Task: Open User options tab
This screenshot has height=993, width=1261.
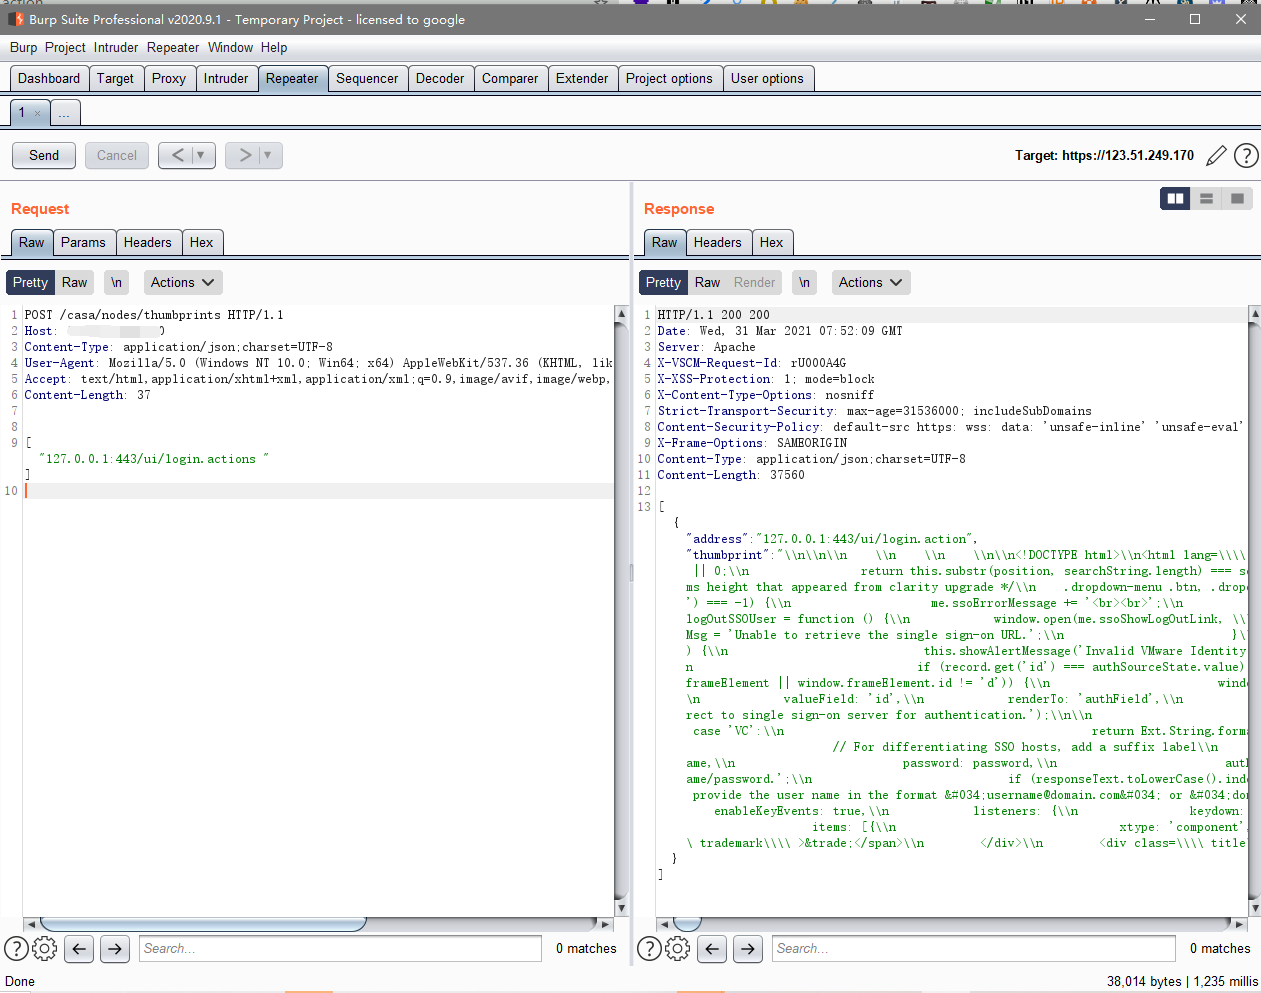Action: pyautogui.click(x=767, y=78)
